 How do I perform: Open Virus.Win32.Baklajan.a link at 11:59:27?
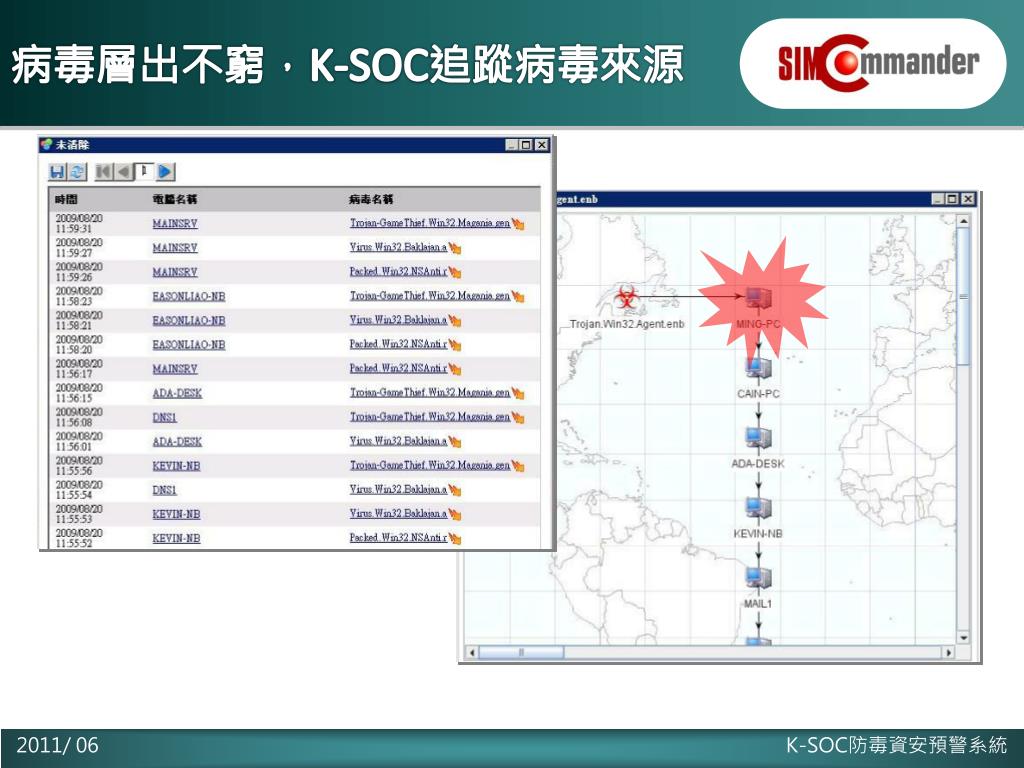[x=398, y=248]
